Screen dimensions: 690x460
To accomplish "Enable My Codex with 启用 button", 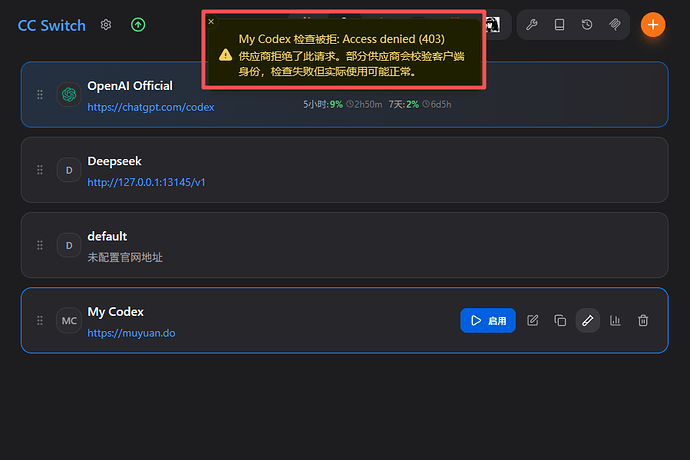I will pyautogui.click(x=488, y=320).
